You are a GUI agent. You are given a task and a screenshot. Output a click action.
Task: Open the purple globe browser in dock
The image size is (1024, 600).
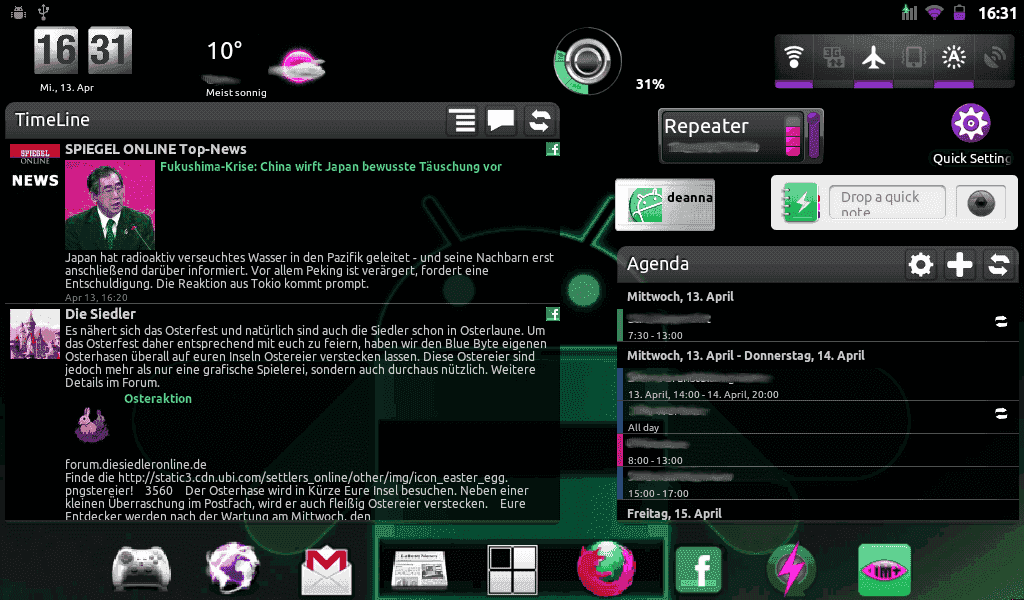tap(232, 567)
